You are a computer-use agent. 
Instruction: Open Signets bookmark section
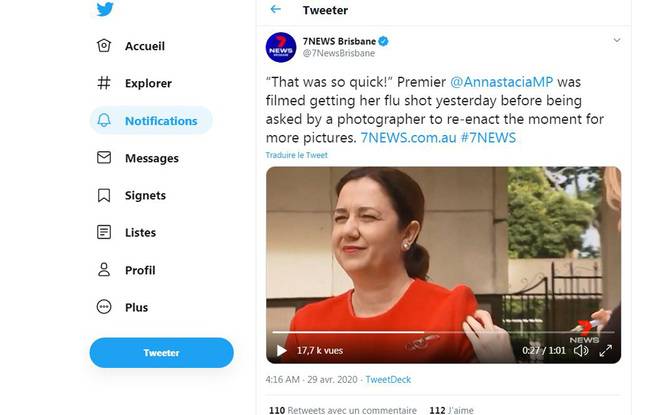(144, 195)
